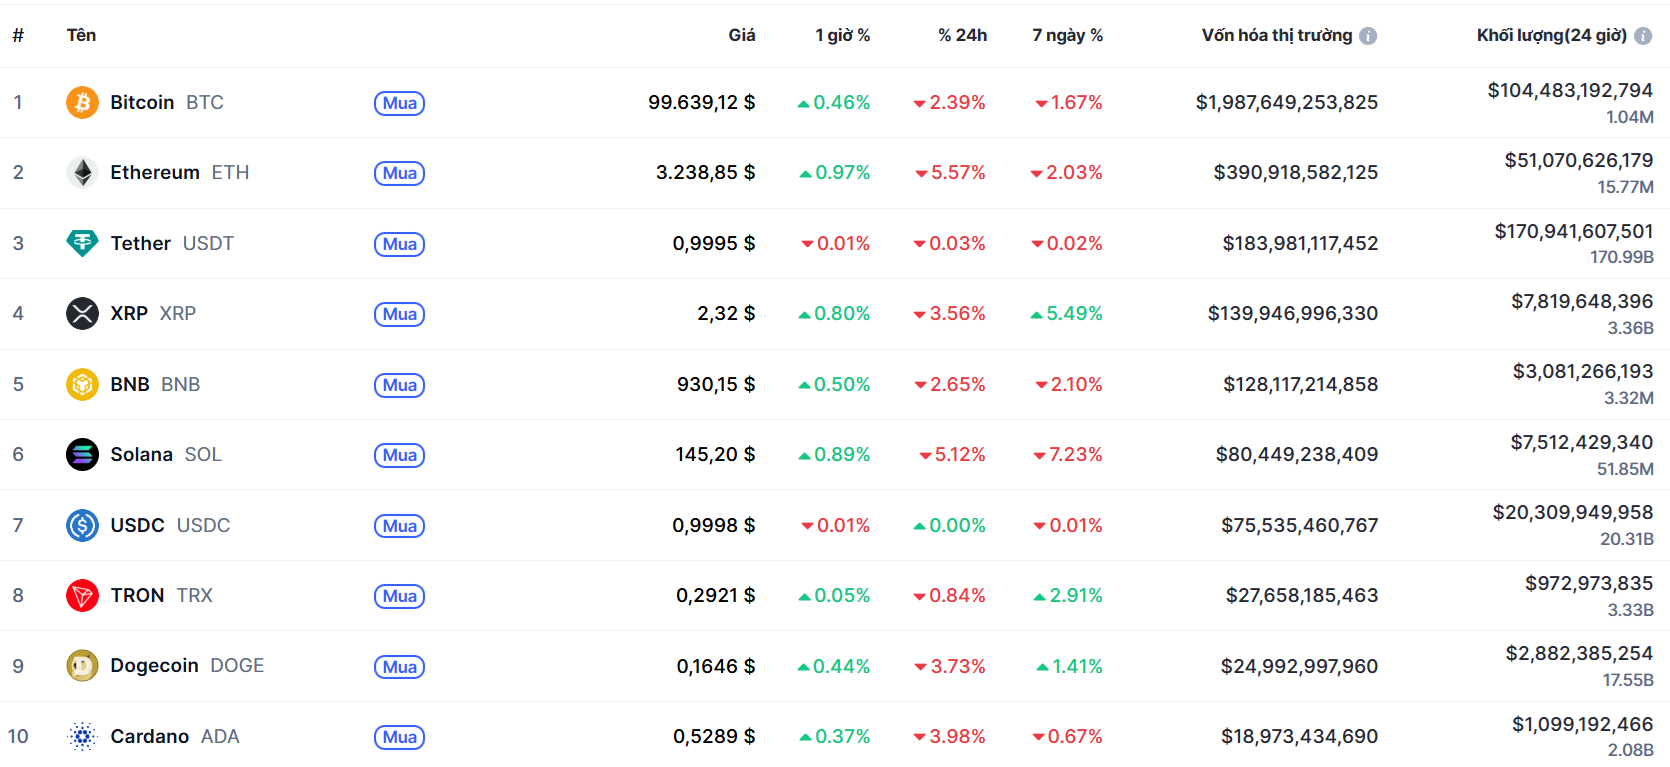Click the info icon beside Khối lượng(24 giờ)

1643,36
